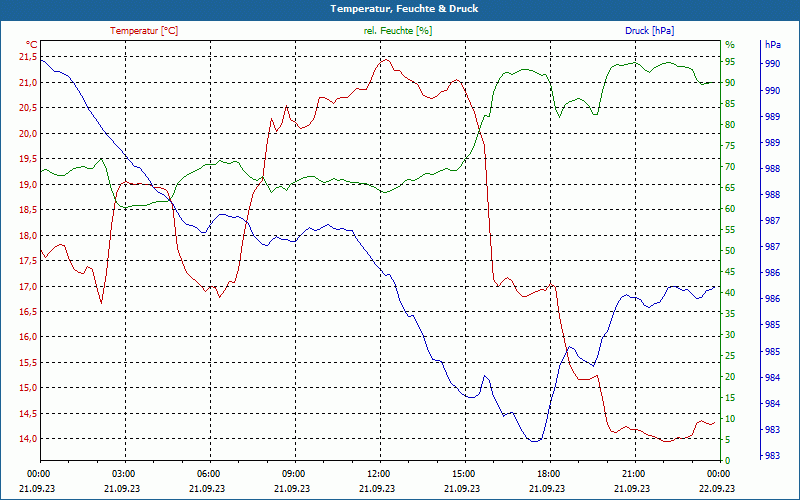
Task: Click the chart title 'Temperatur, Feuchte & Druck'
Action: (x=404, y=9)
